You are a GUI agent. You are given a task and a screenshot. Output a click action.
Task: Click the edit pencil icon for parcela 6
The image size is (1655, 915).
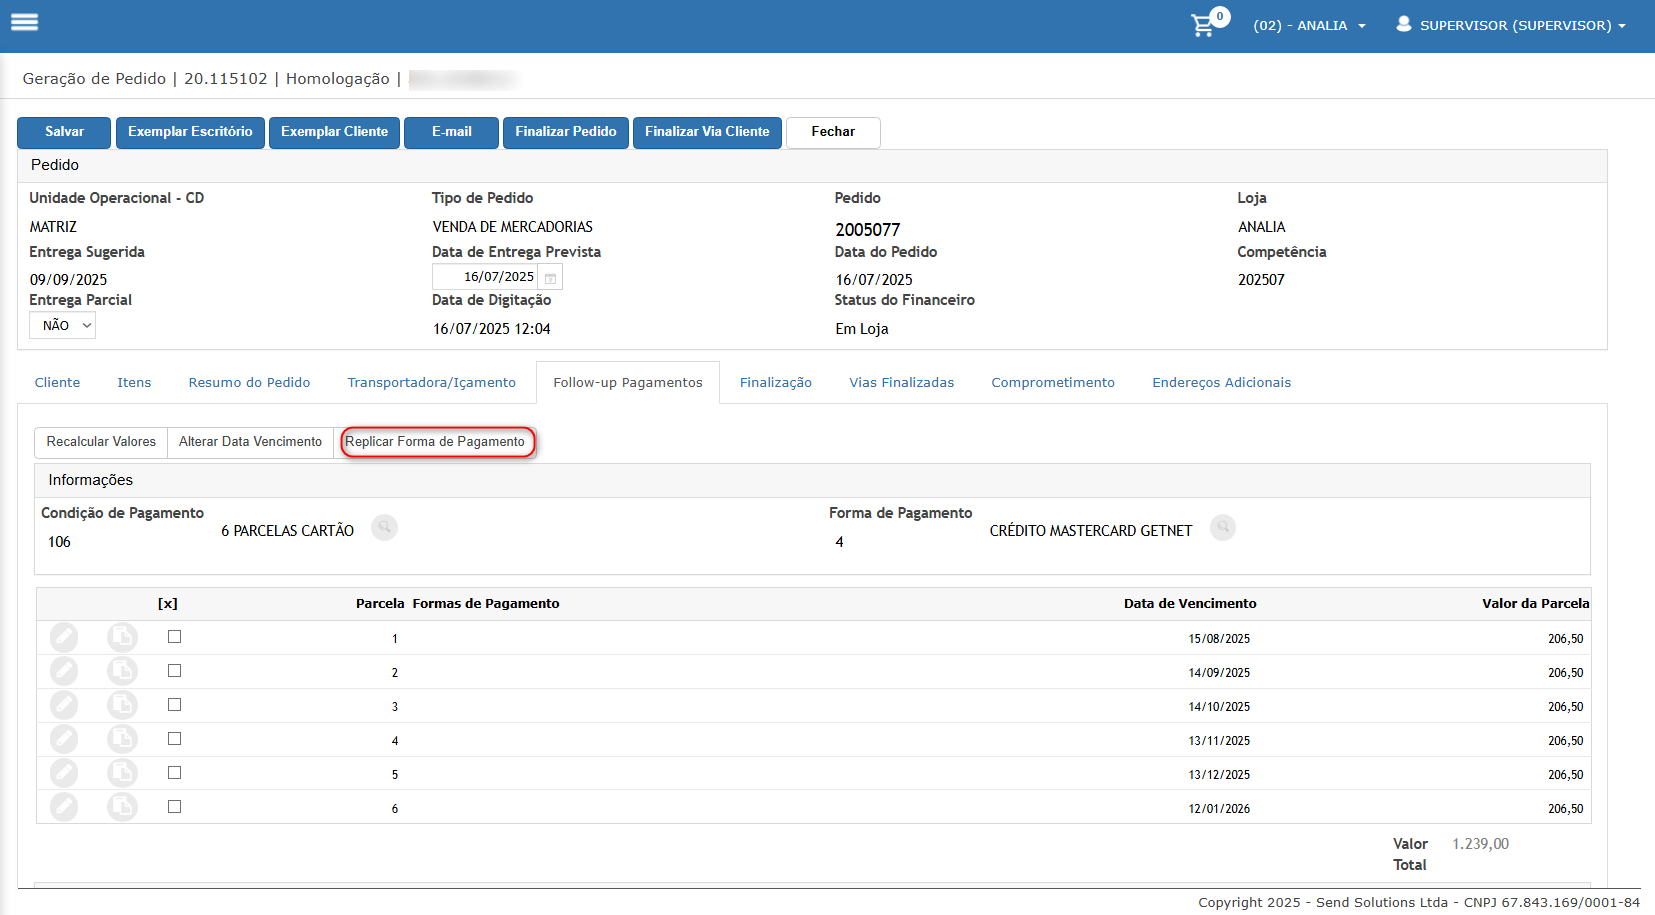(64, 807)
